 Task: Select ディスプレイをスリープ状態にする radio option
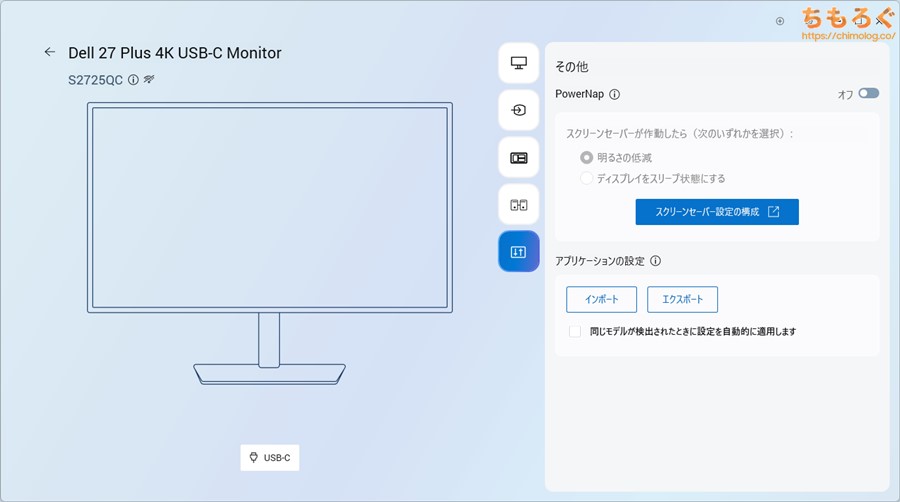pyautogui.click(x=587, y=178)
